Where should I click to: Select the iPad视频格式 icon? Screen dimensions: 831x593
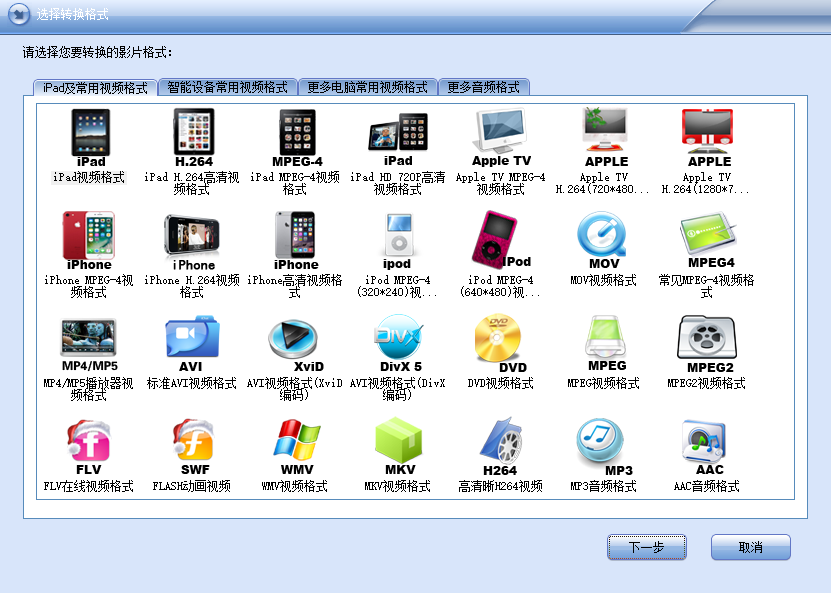[91, 132]
